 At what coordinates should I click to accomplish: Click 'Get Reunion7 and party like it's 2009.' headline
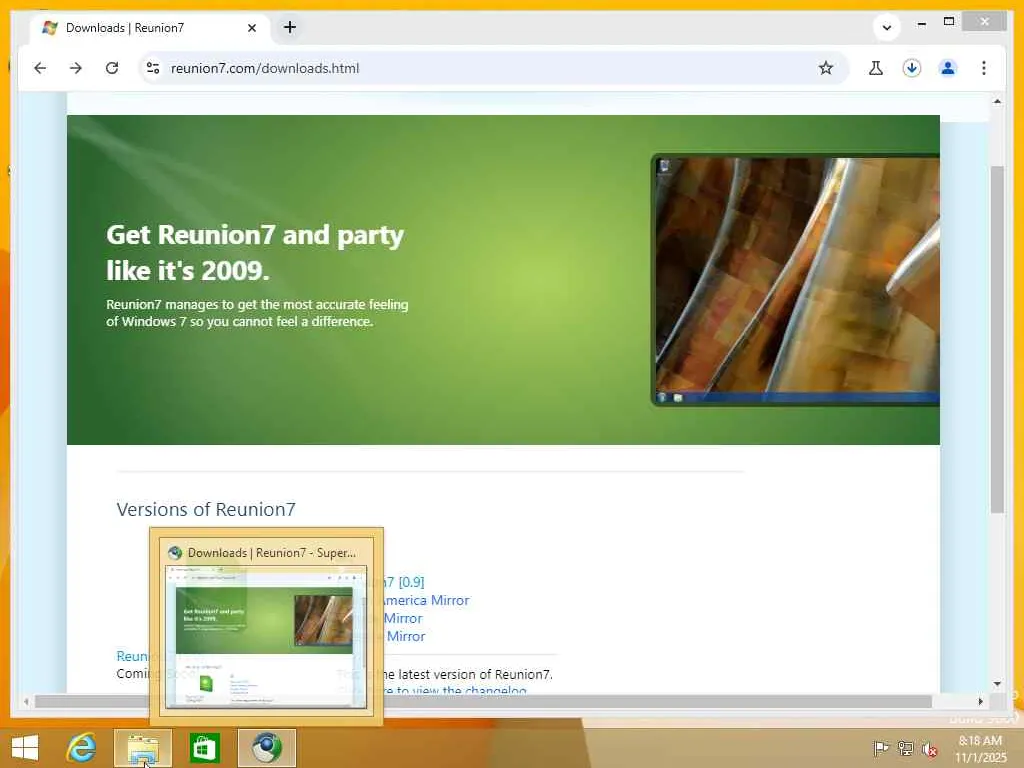click(255, 252)
